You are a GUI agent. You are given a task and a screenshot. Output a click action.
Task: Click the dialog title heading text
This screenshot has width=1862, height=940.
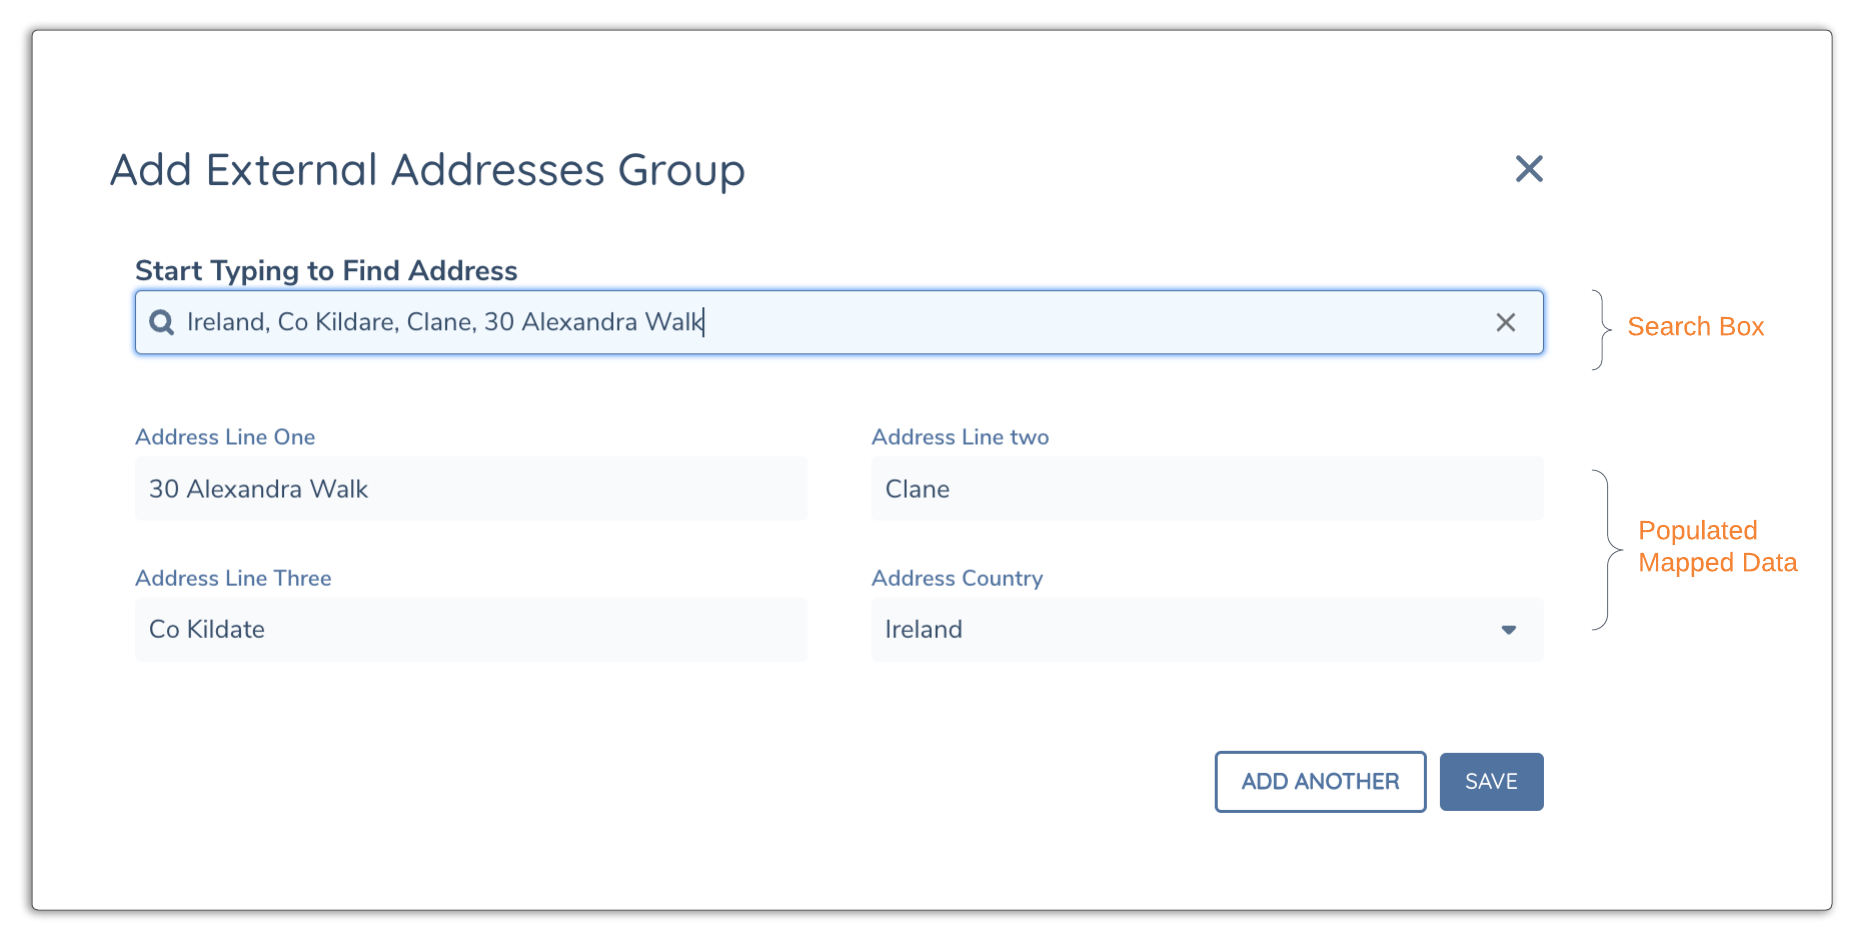click(x=427, y=170)
